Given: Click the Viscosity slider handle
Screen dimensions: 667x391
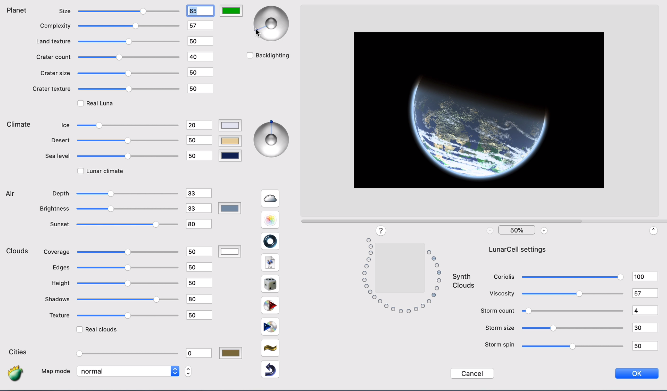Looking at the screenshot, I should (579, 294).
